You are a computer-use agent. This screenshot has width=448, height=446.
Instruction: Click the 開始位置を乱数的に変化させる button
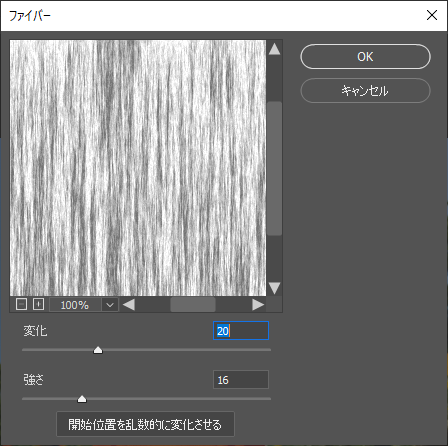[x=145, y=424]
